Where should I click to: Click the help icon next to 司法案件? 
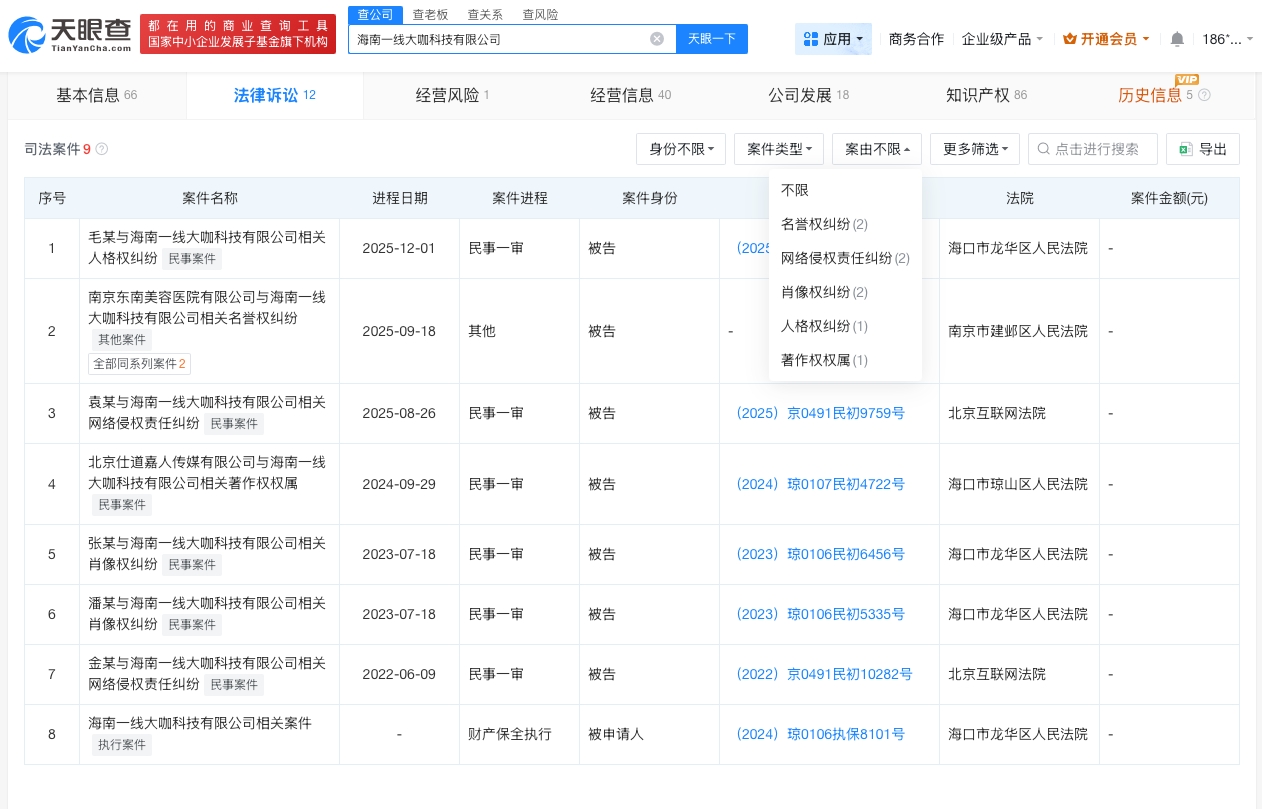(101, 149)
